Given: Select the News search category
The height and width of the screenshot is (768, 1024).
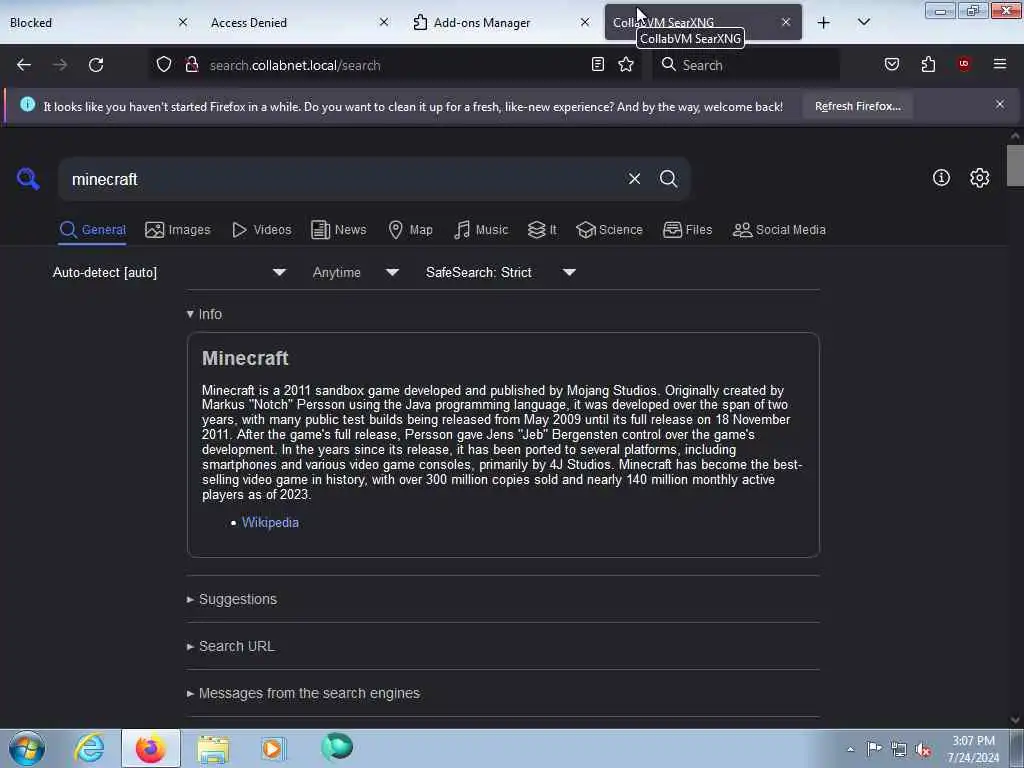Looking at the screenshot, I should (x=339, y=230).
